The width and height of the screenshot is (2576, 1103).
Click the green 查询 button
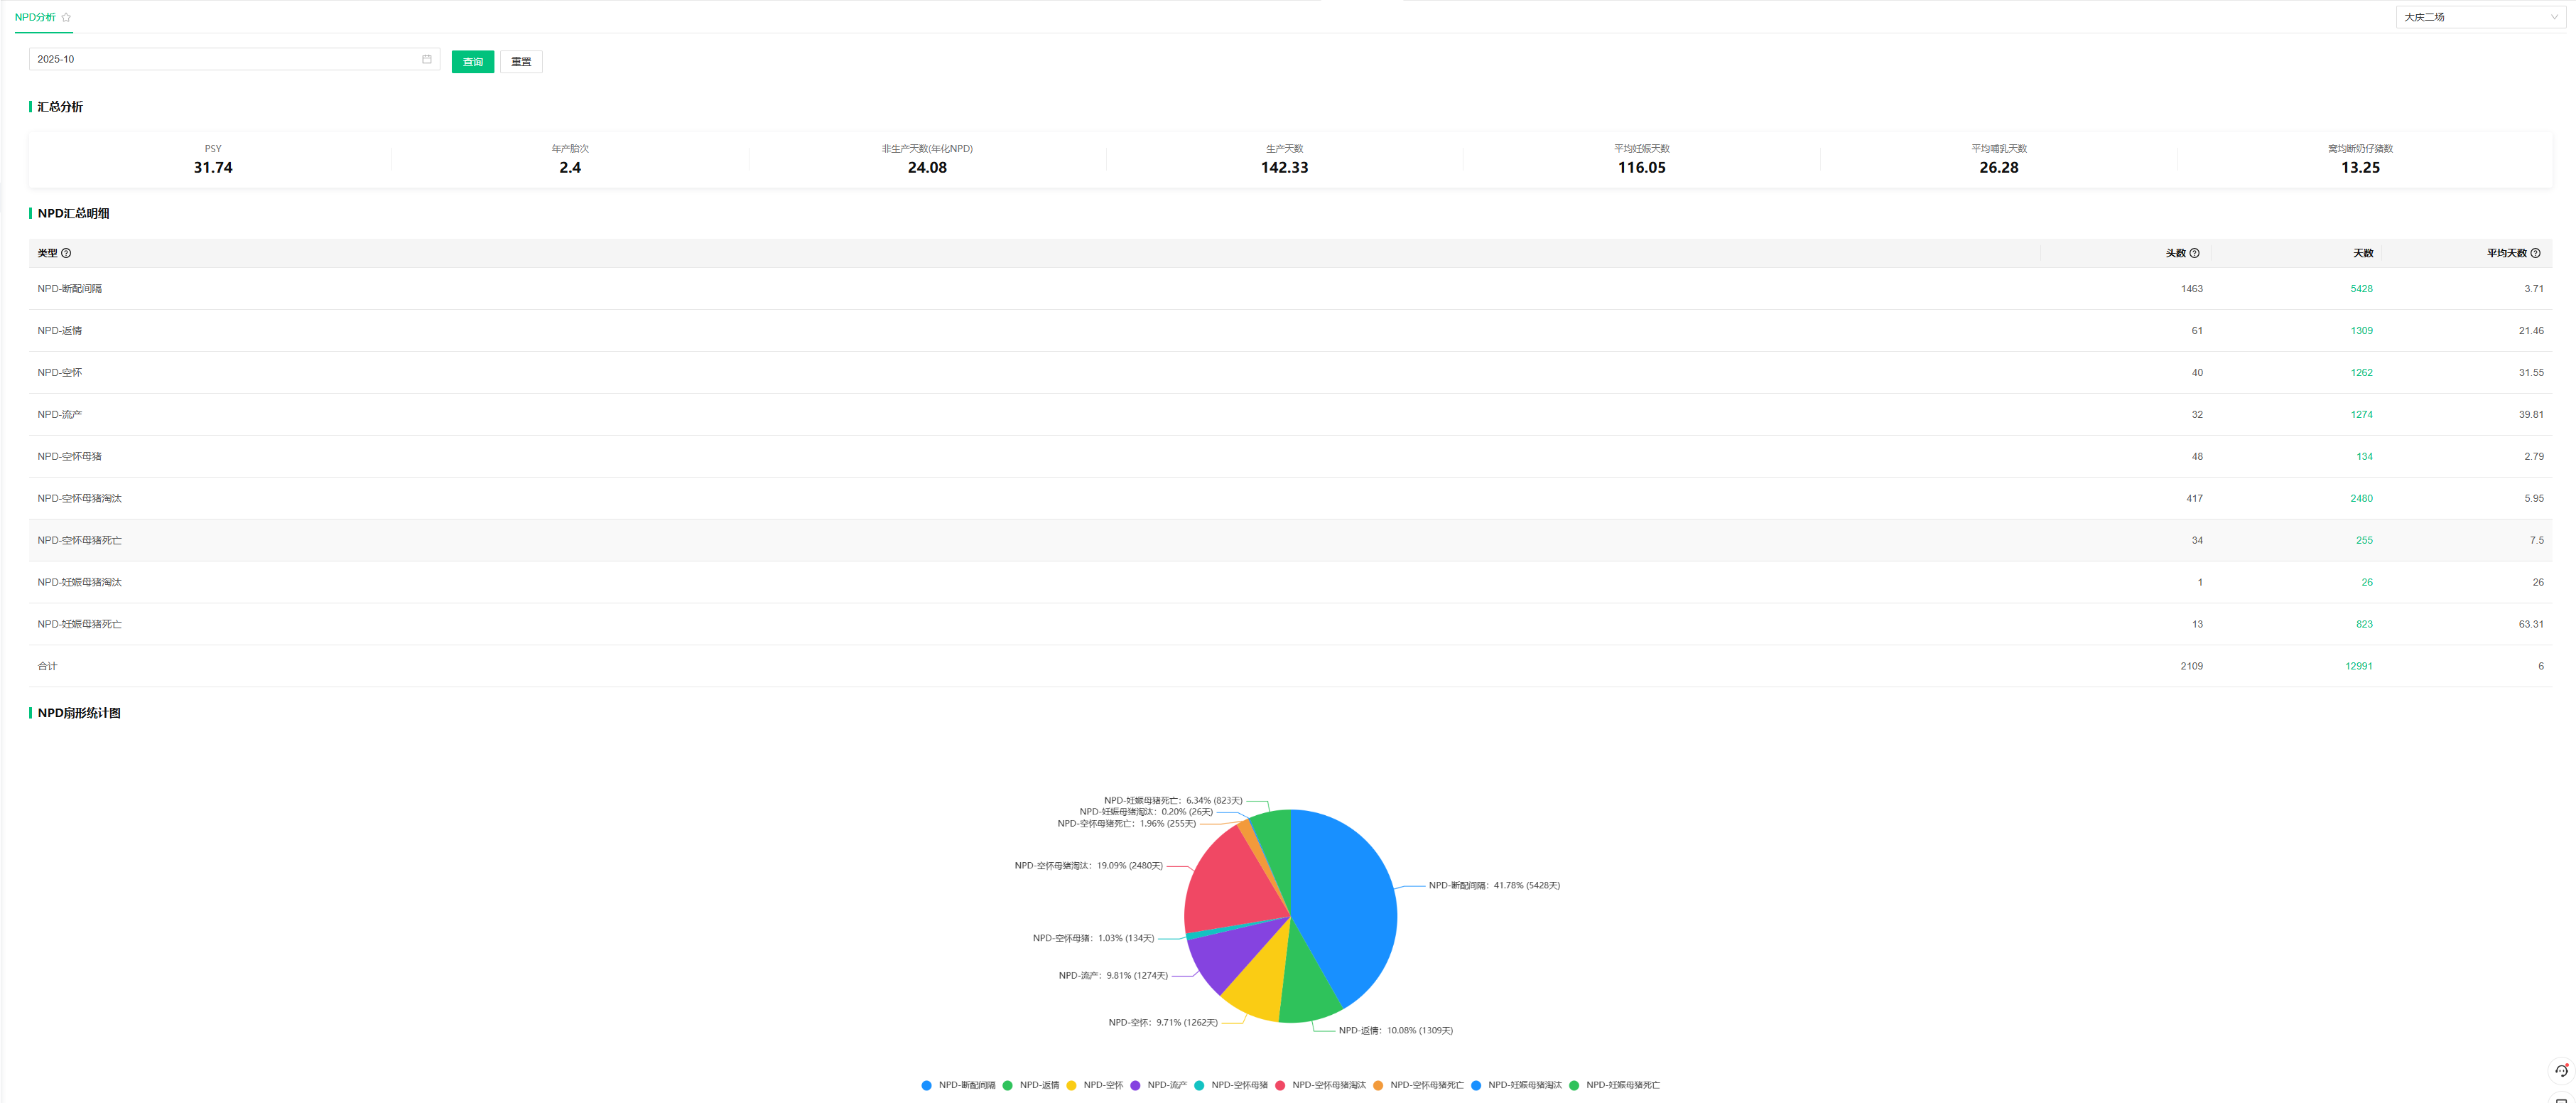point(473,62)
